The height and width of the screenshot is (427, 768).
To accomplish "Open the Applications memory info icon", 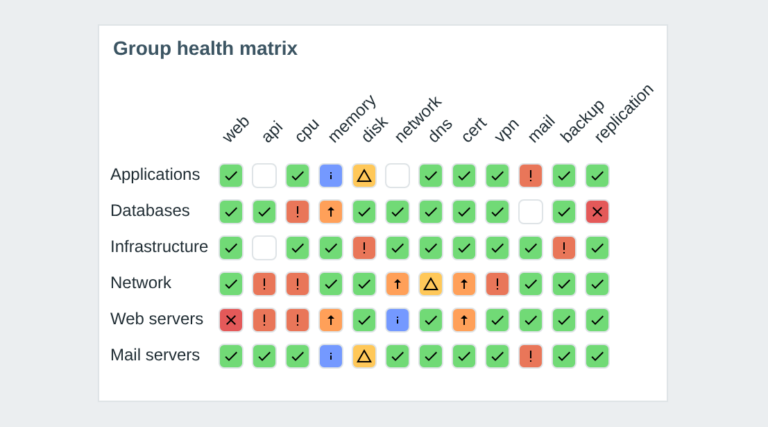I will (331, 175).
